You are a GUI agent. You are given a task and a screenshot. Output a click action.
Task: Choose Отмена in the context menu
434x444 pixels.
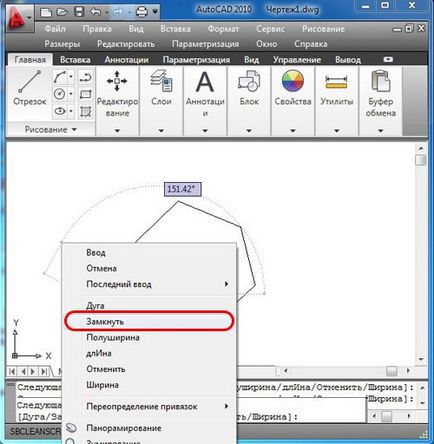click(149, 268)
